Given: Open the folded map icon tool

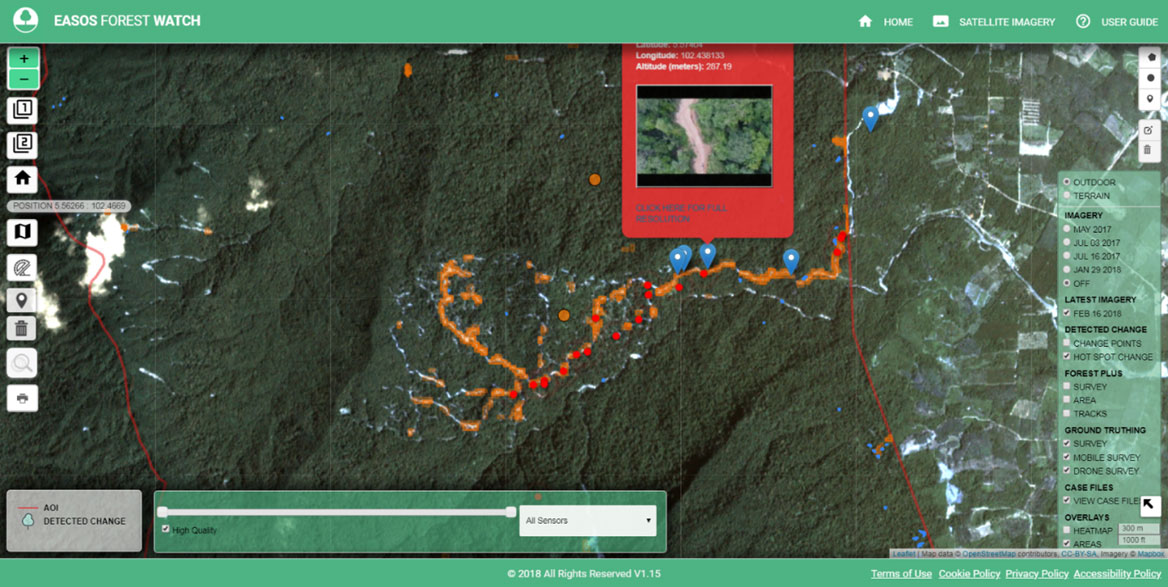Looking at the screenshot, I should pos(22,232).
